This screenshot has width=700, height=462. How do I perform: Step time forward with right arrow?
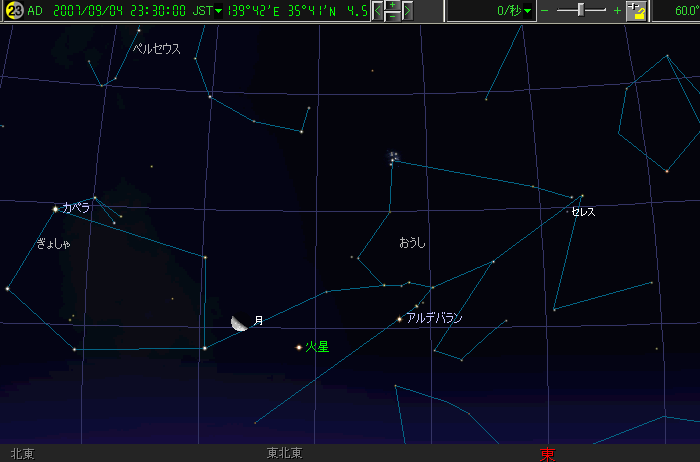pyautogui.click(x=407, y=11)
